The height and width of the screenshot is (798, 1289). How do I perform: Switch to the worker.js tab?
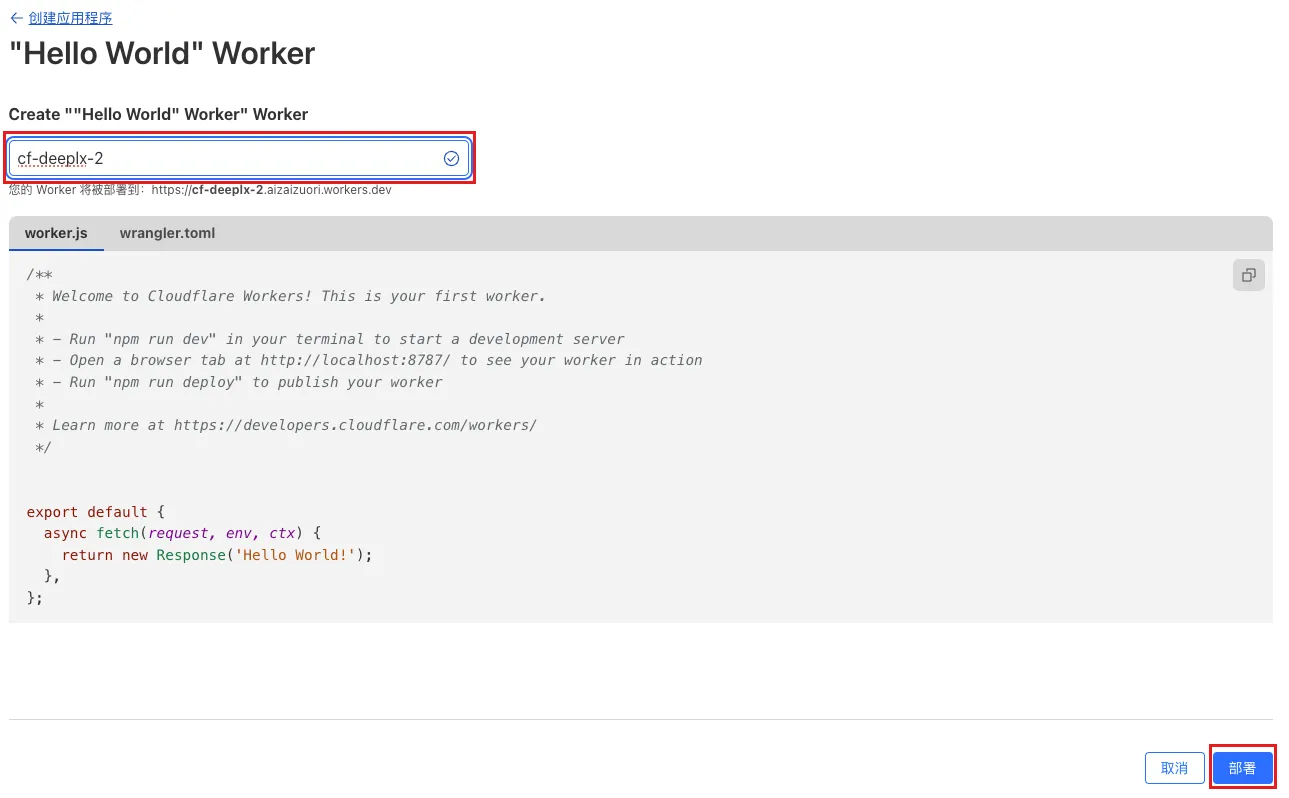click(x=56, y=233)
